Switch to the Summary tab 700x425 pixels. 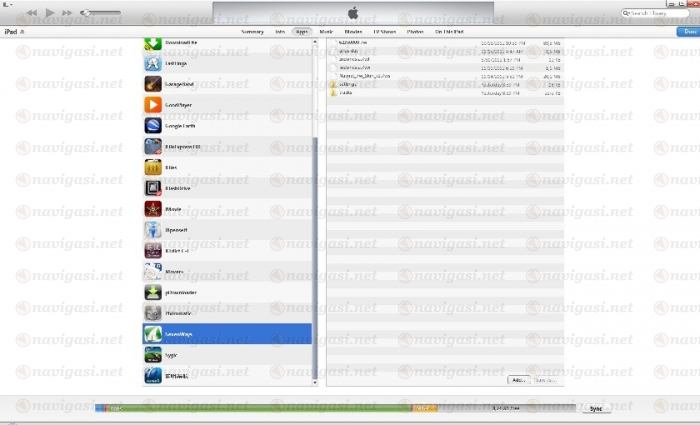[252, 32]
